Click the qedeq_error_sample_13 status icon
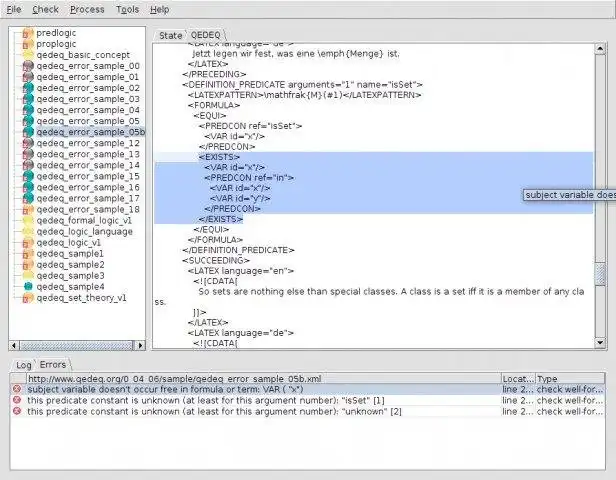This screenshot has width=616, height=480. click(x=28, y=154)
